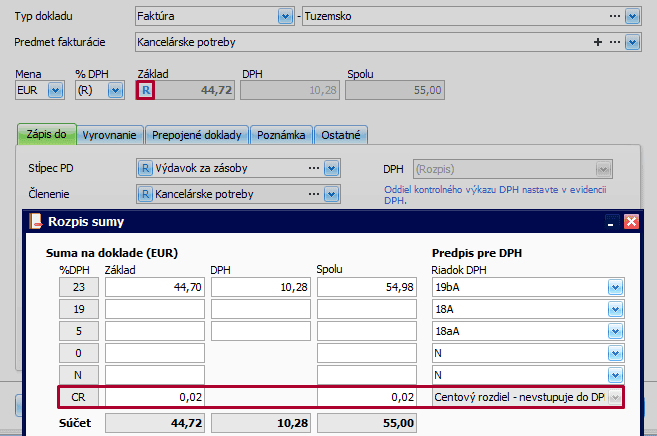The image size is (657, 436).
Task: Switch to the Vyrovnanie tab
Action: click(x=110, y=135)
